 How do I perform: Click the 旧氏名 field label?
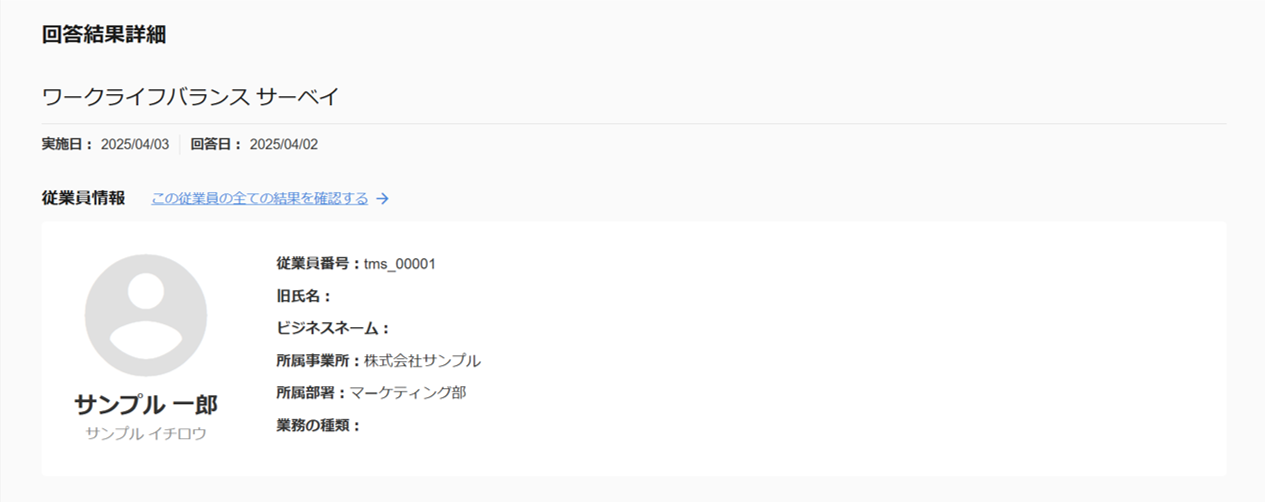pyautogui.click(x=303, y=296)
